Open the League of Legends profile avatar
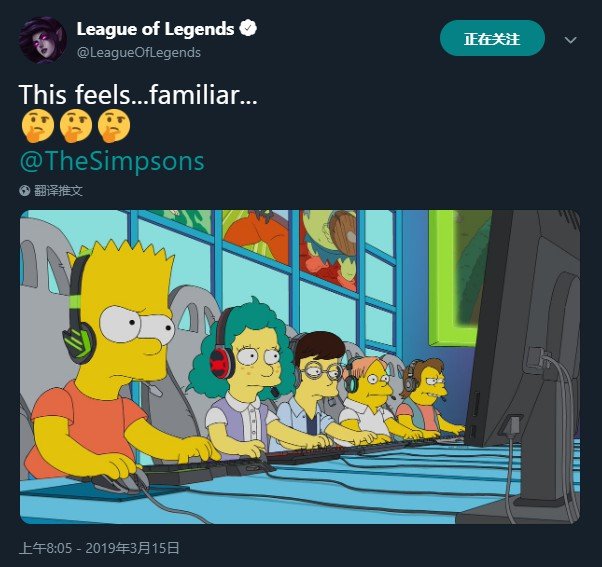Screen dimensions: 602x567 tap(43, 40)
